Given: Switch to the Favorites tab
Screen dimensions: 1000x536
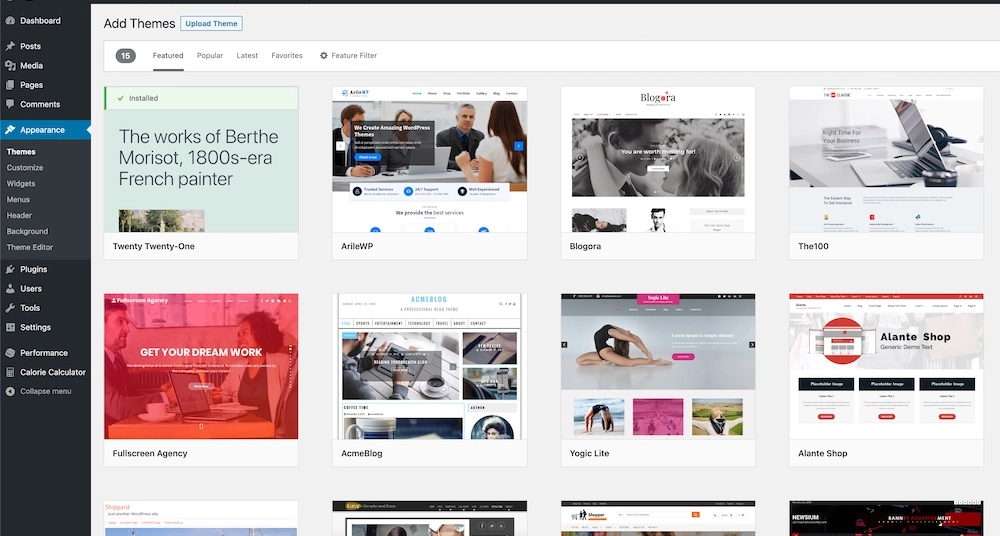Looking at the screenshot, I should pos(287,56).
